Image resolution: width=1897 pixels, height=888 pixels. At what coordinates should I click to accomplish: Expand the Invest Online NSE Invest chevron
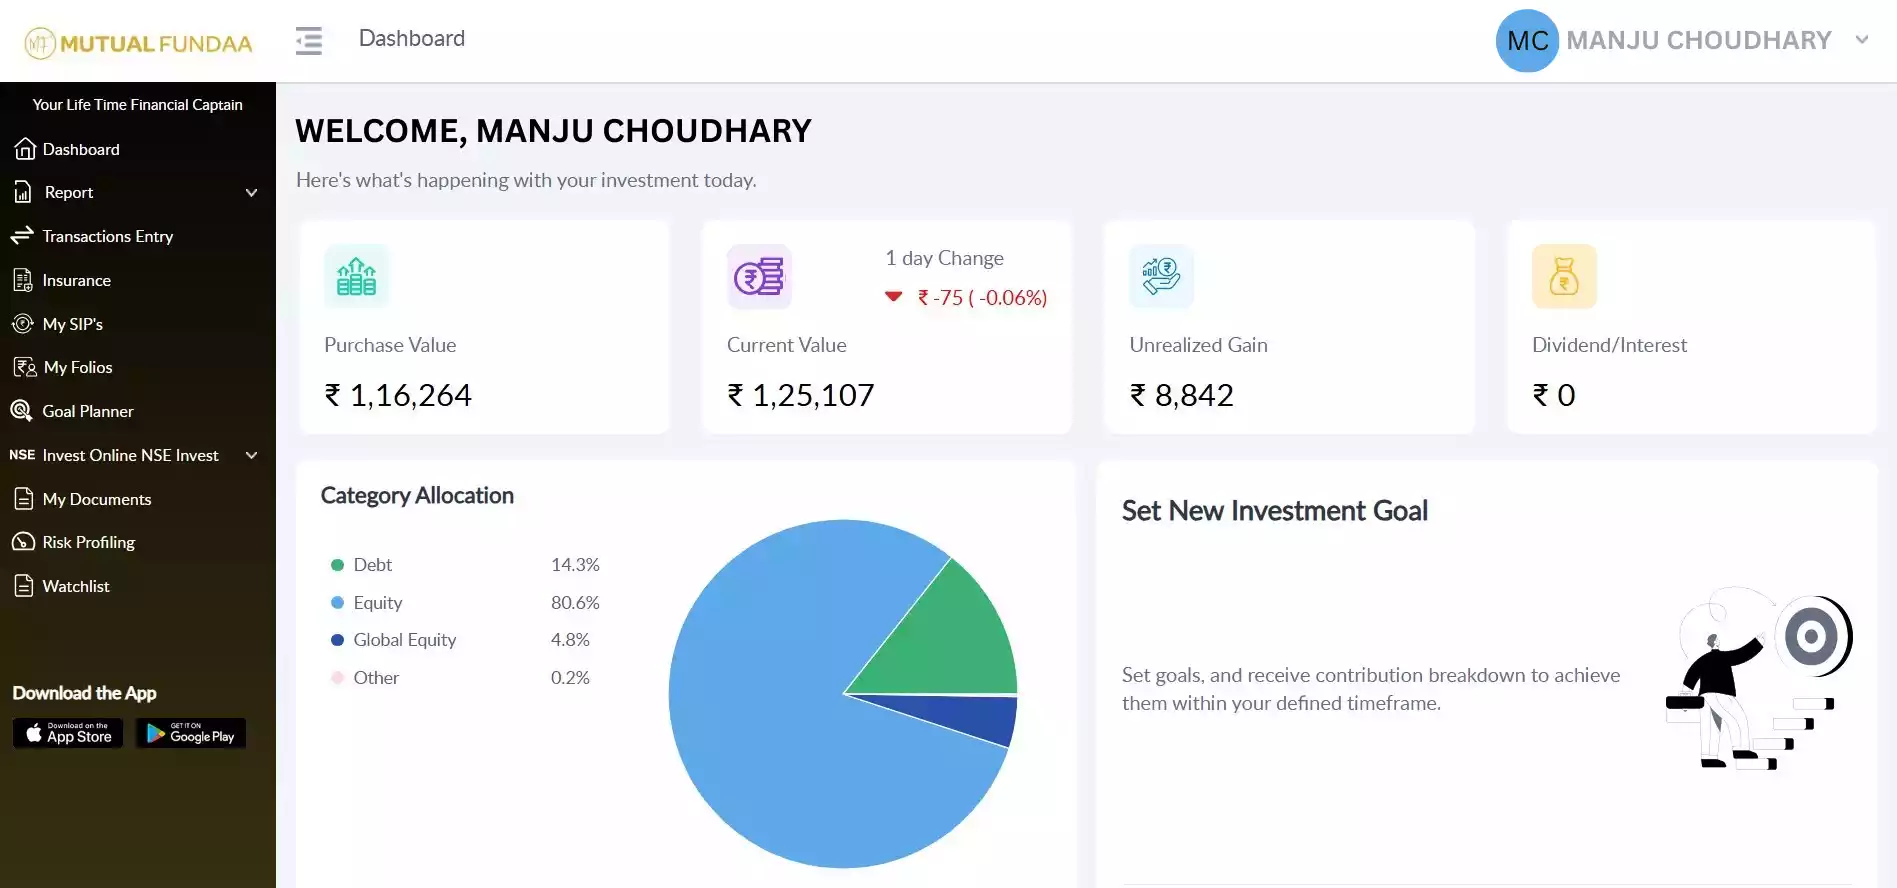252,456
